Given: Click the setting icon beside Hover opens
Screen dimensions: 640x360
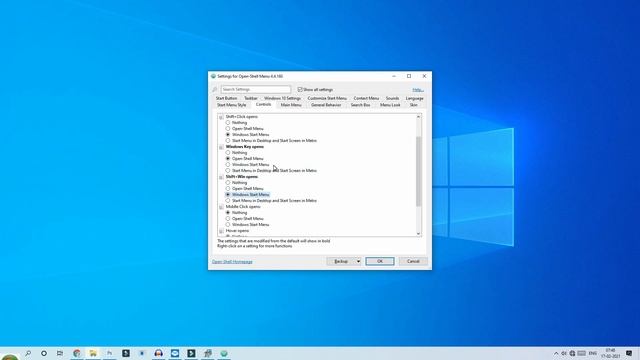Looking at the screenshot, I should coord(221,231).
